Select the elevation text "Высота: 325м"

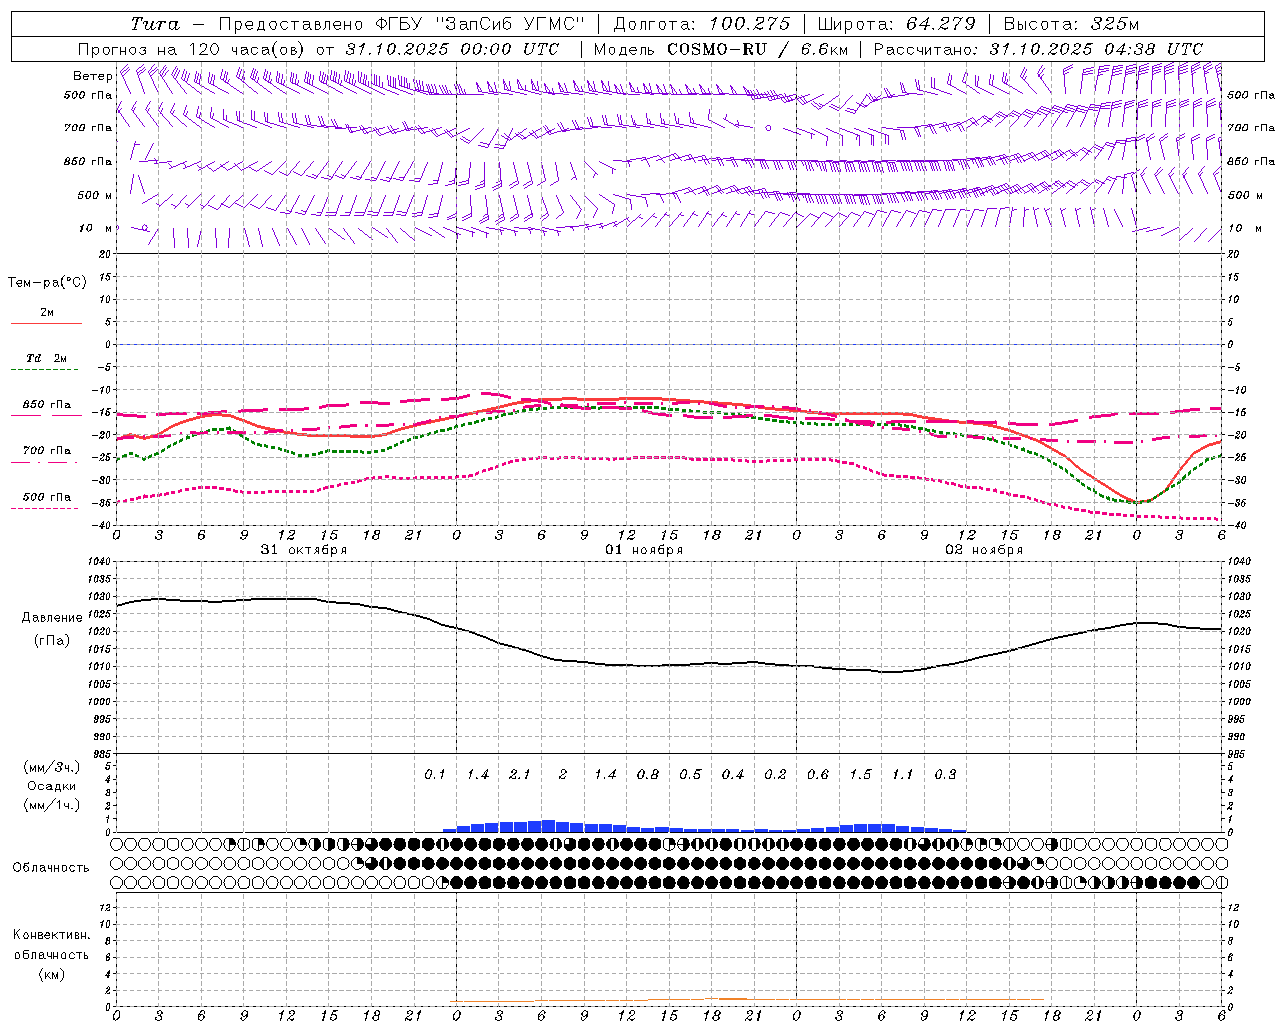[x=1071, y=24]
